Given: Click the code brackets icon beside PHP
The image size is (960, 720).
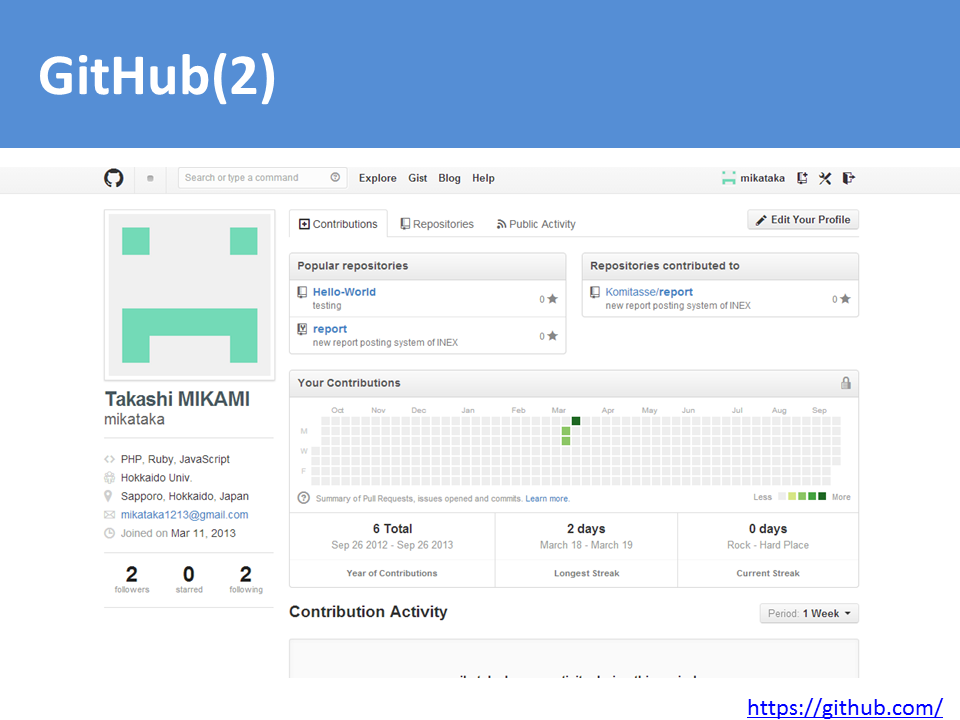Looking at the screenshot, I should click(x=110, y=459).
